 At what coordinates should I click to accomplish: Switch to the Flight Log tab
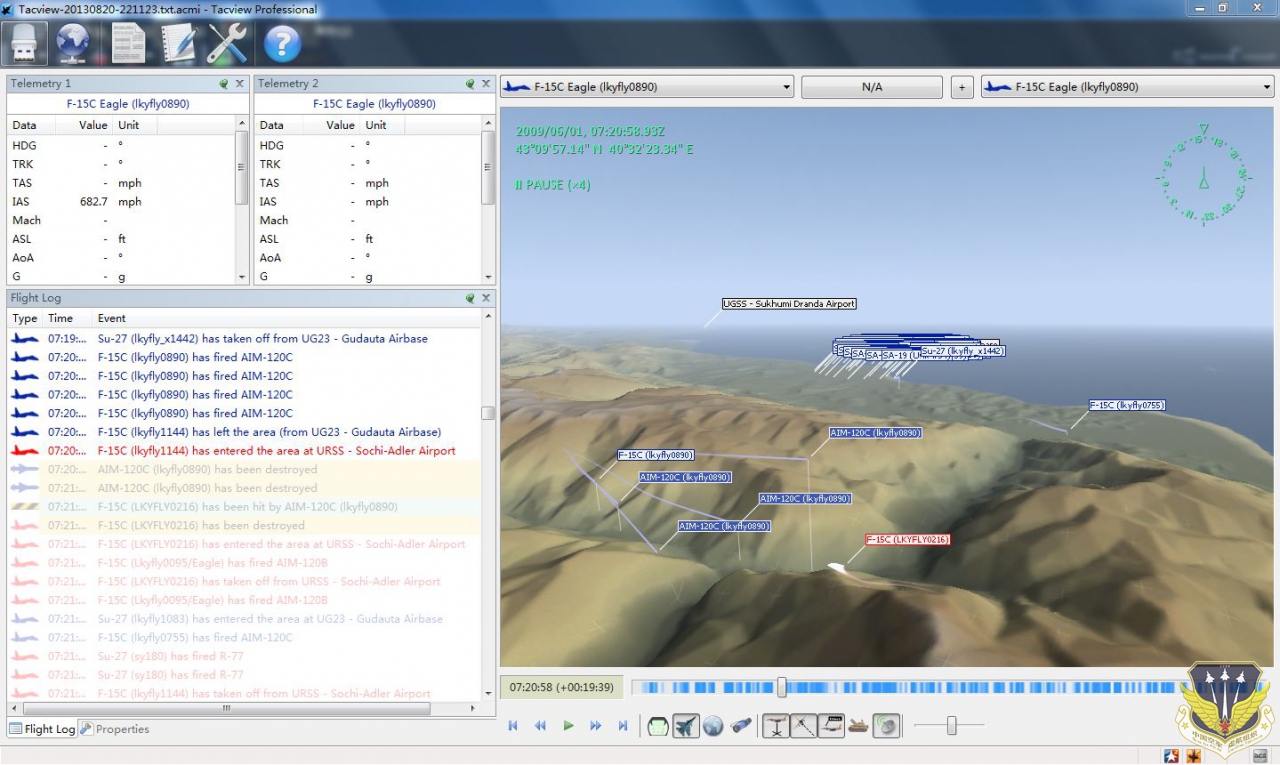[42, 729]
